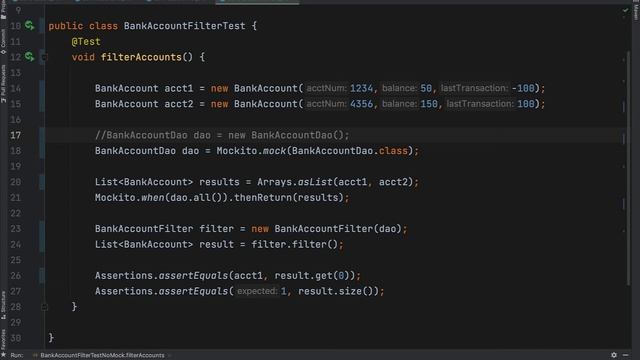Click result.size() on line 27
This screenshot has width=640, height=360.
coord(335,291)
